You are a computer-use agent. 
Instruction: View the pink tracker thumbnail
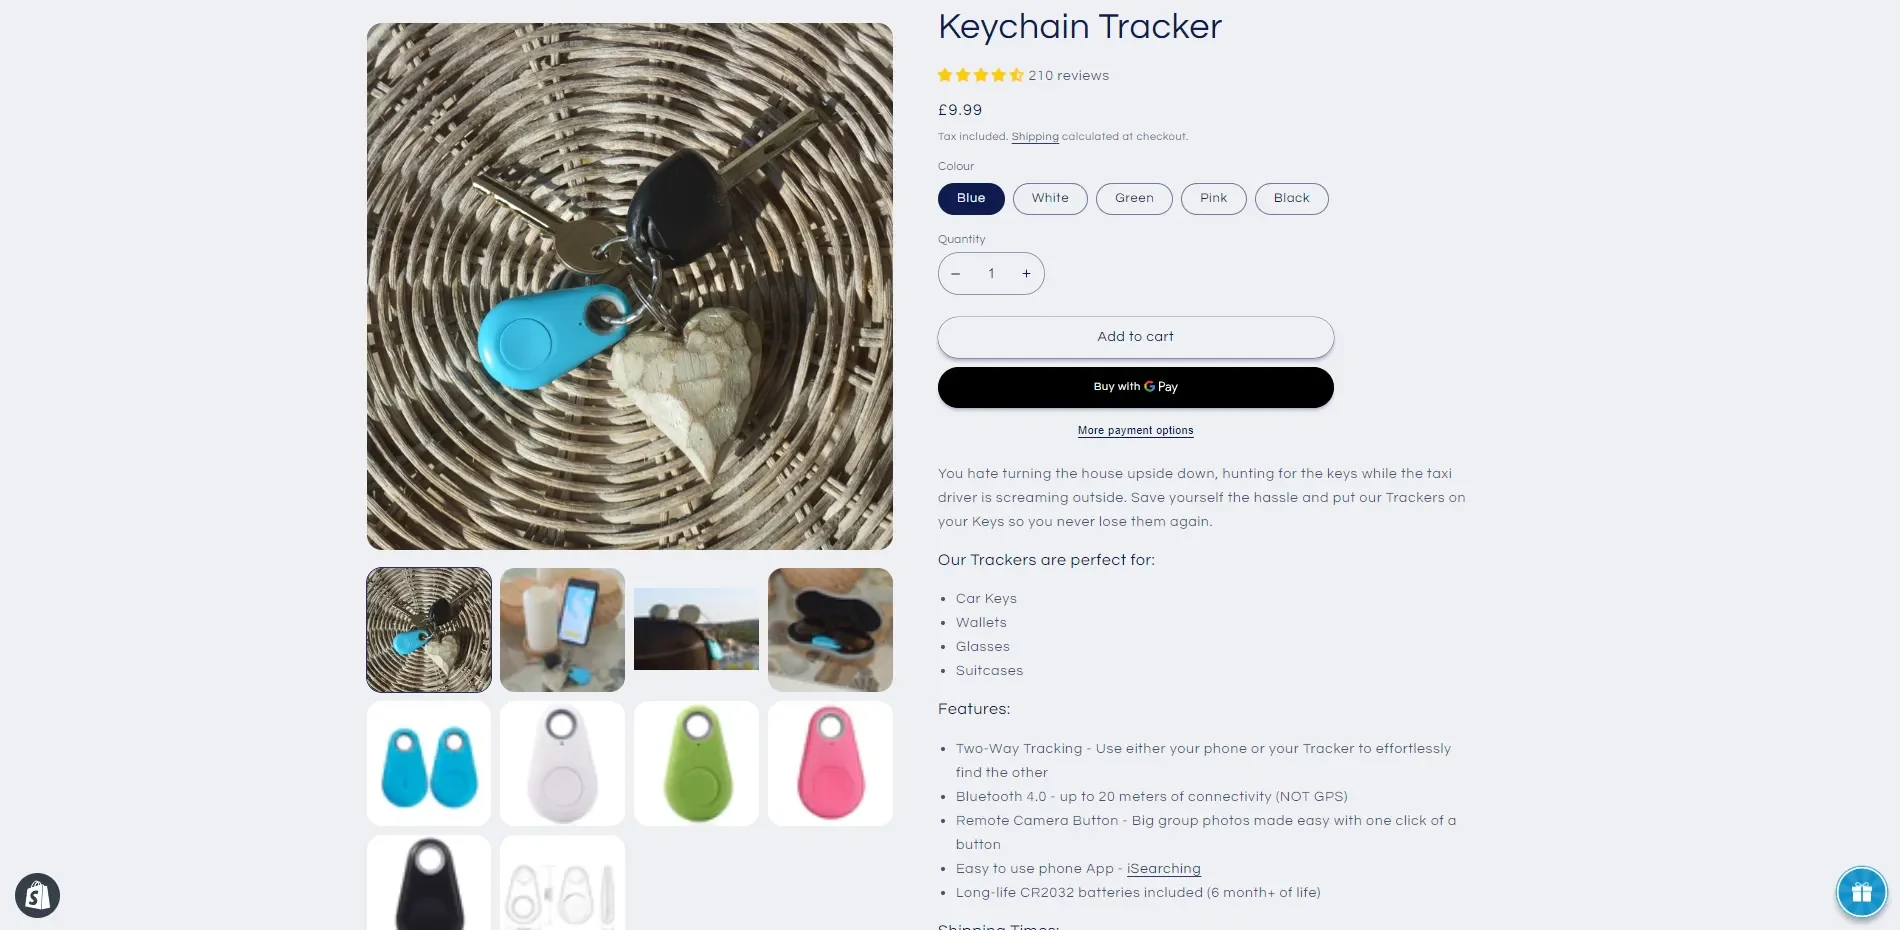[x=830, y=763]
